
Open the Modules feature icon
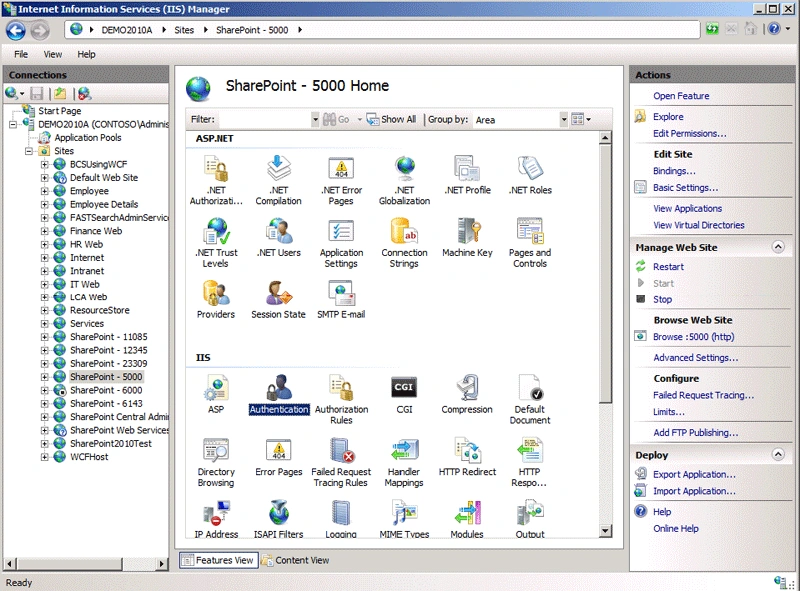467,519
